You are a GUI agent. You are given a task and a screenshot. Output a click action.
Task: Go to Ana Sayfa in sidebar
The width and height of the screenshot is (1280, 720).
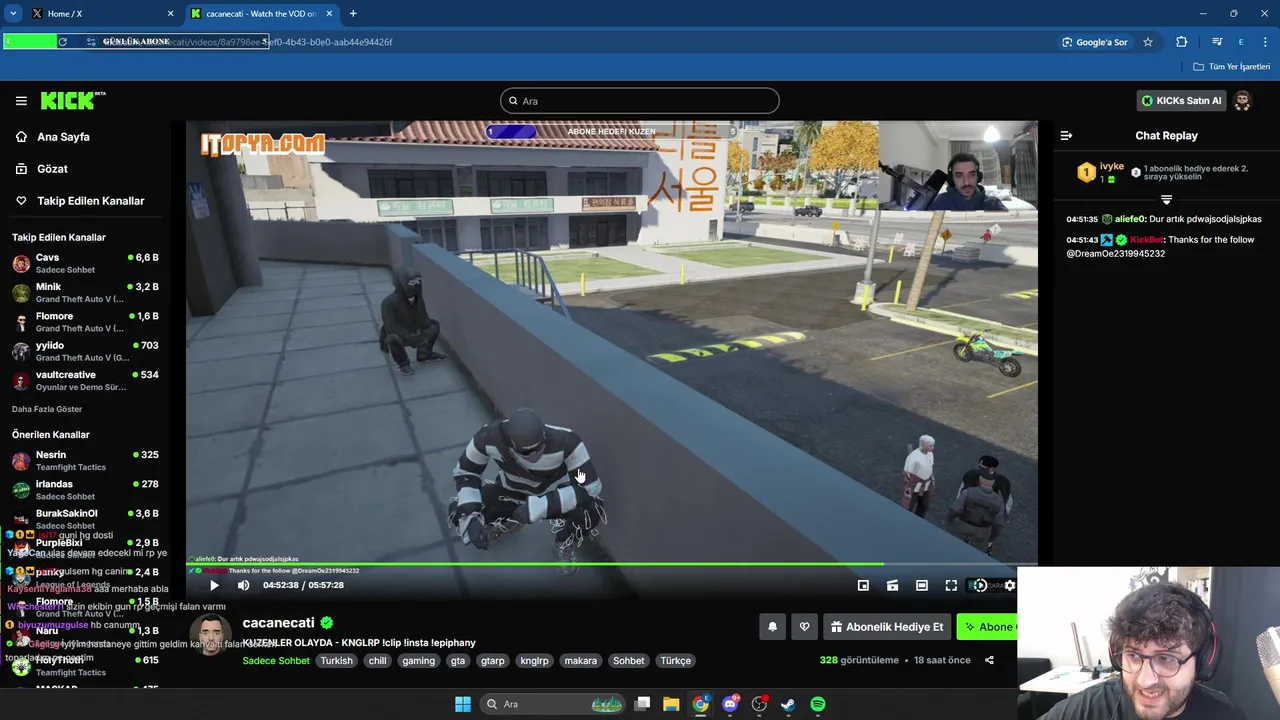pos(63,137)
